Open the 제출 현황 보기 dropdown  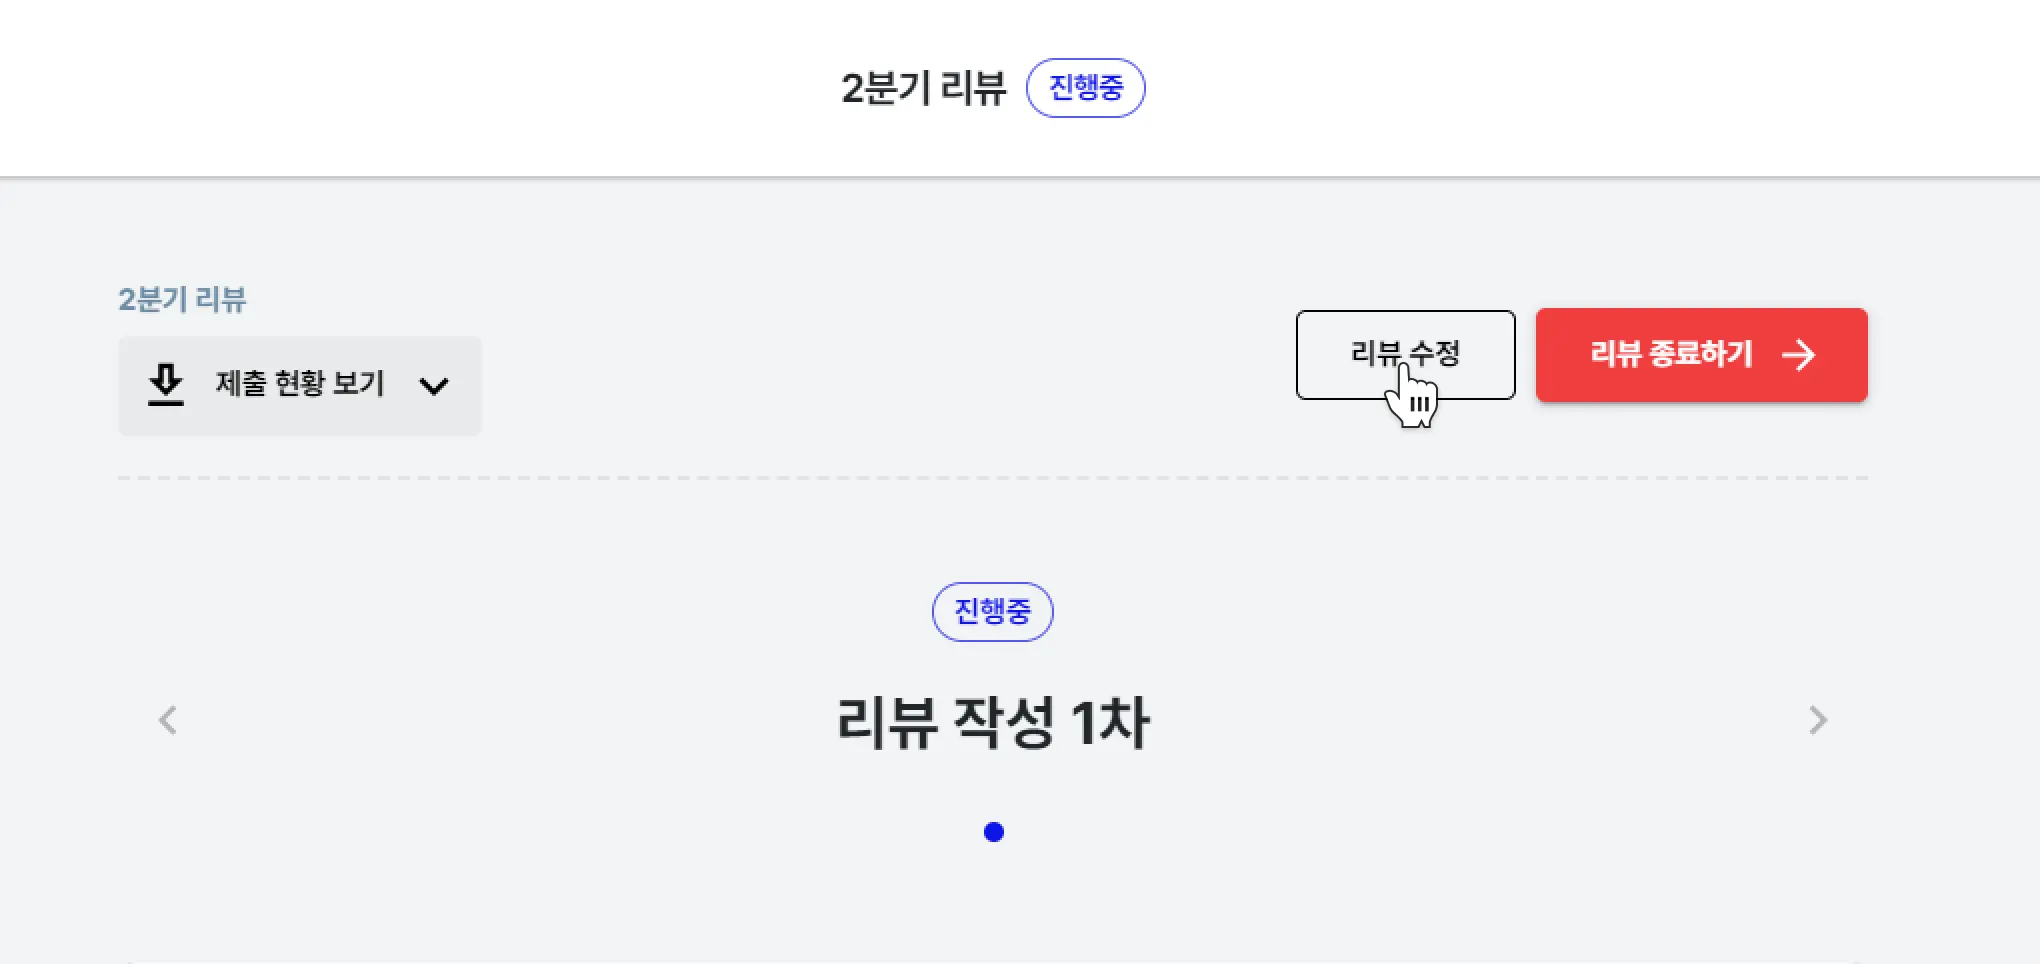click(x=300, y=386)
